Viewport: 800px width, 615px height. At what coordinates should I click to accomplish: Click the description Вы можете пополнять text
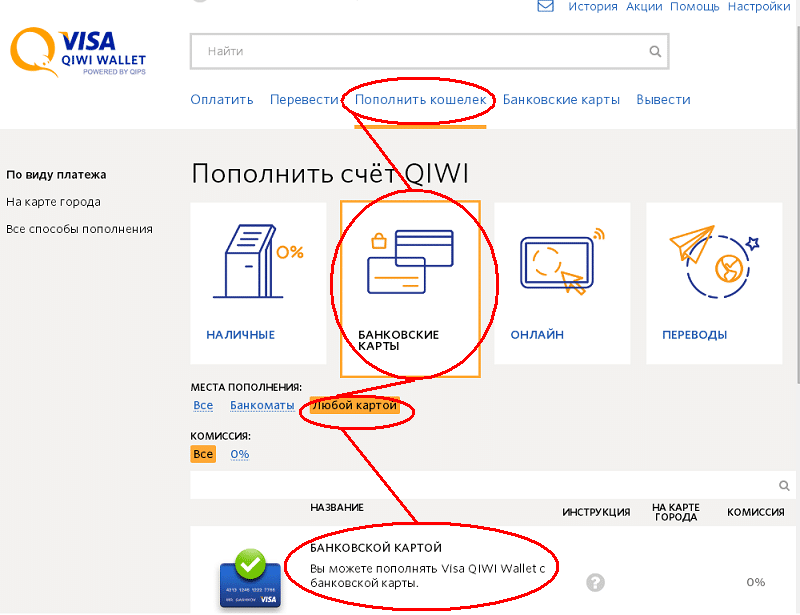[428, 576]
